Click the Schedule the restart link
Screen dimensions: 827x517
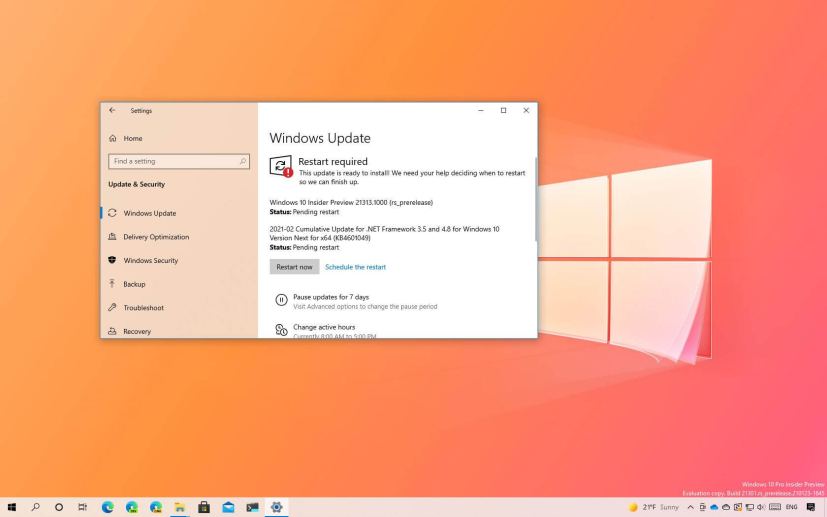355,267
